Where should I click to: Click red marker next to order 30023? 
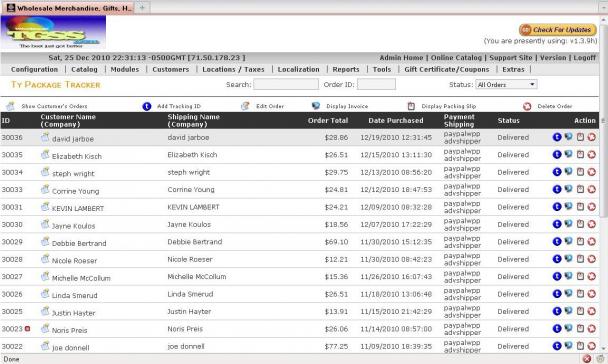(x=27, y=329)
